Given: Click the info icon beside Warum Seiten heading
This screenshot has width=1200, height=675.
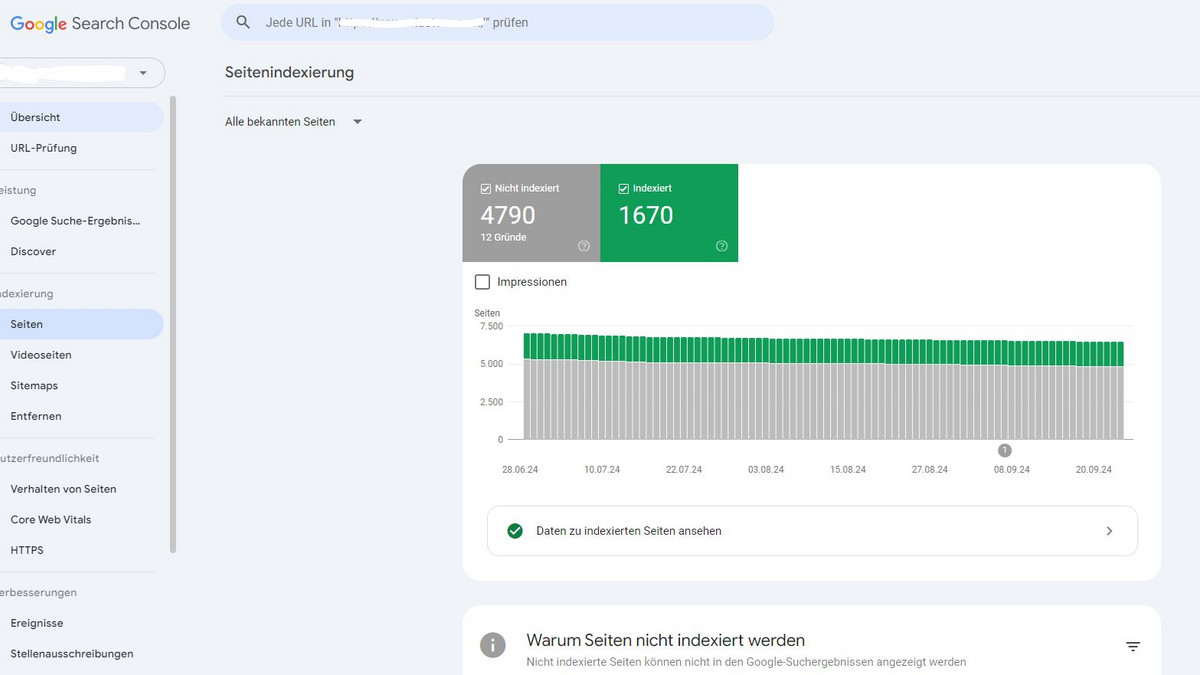Looking at the screenshot, I should pos(492,645).
